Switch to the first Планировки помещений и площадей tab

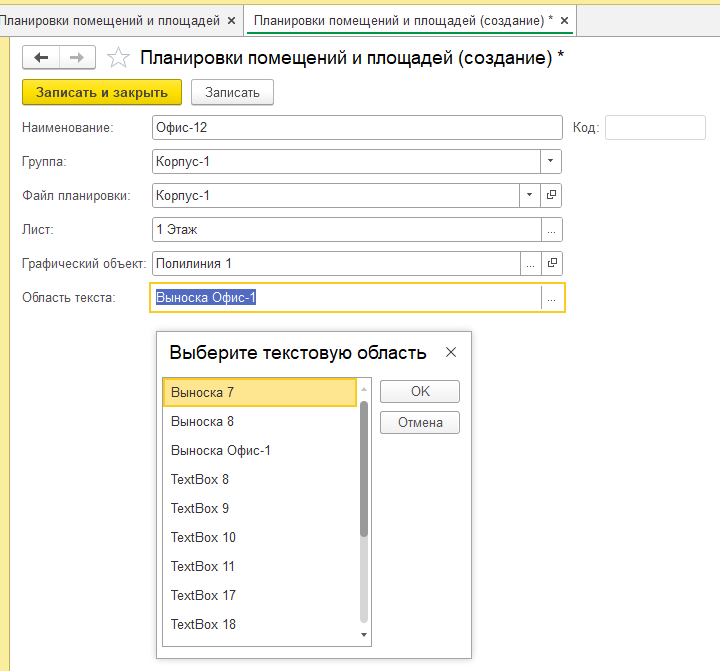(110, 20)
